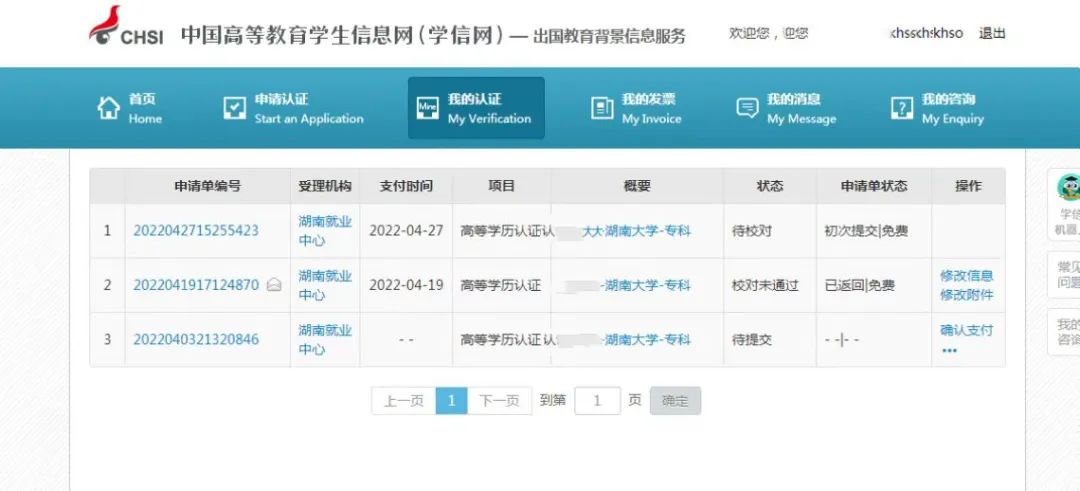The width and height of the screenshot is (1080, 491).
Task: Click the CHSI logo
Action: [126, 26]
